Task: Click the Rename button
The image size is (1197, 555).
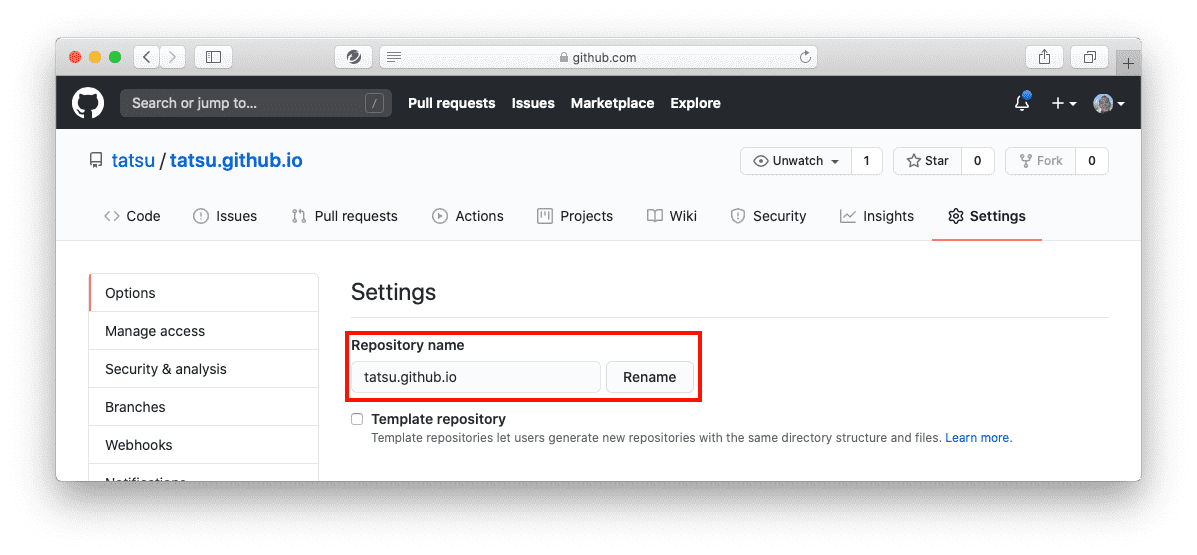Action: pos(650,377)
